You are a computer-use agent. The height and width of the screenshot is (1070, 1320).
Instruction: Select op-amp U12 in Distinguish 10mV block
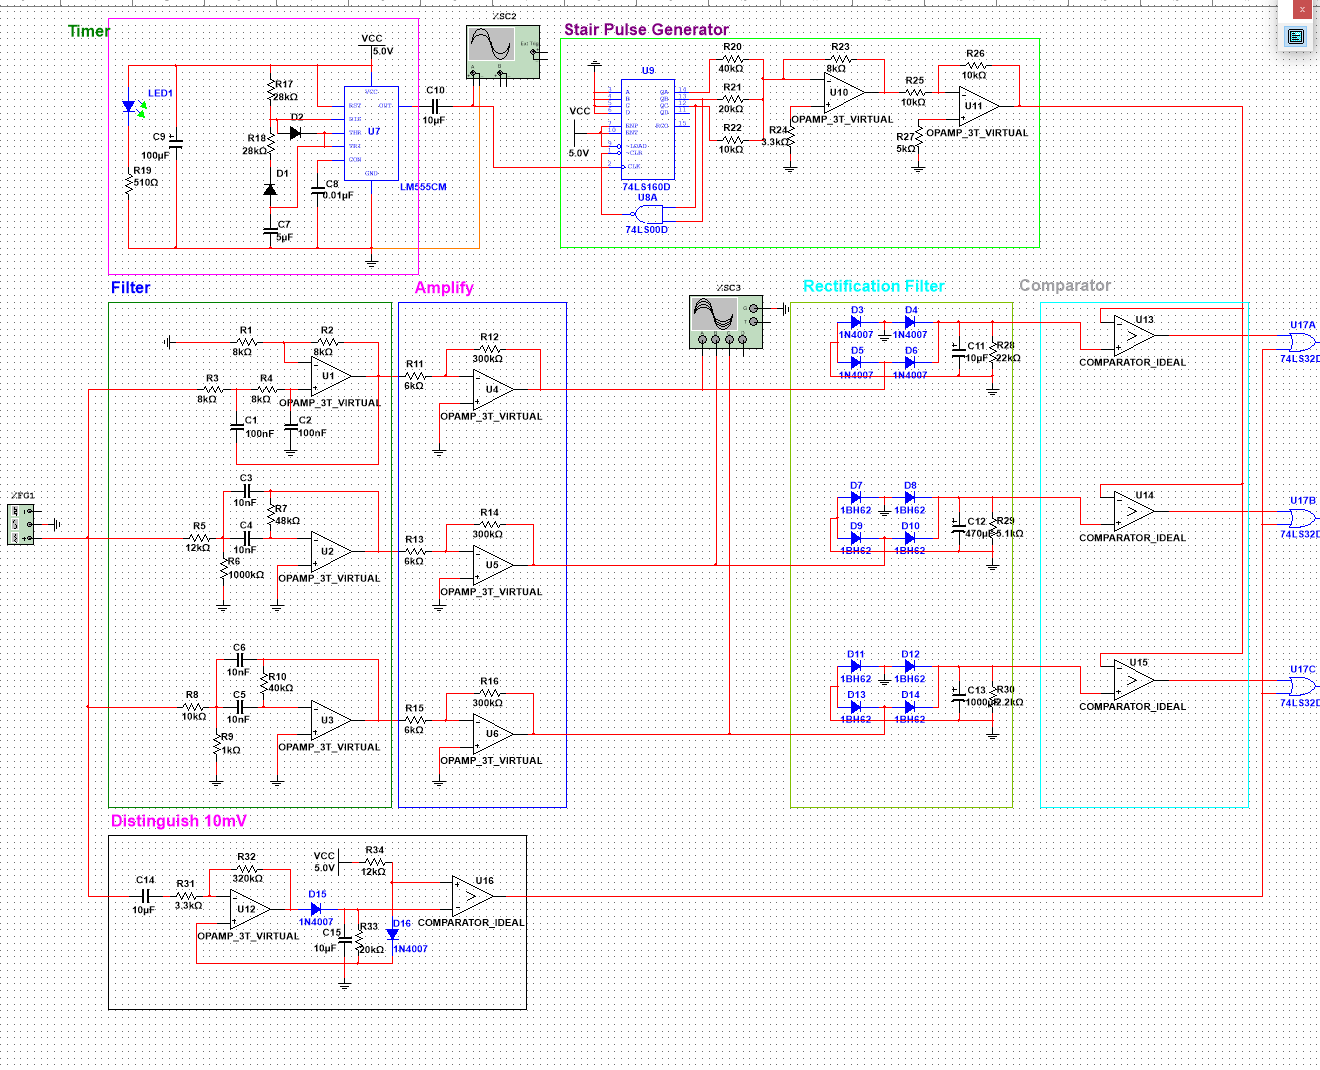point(250,910)
